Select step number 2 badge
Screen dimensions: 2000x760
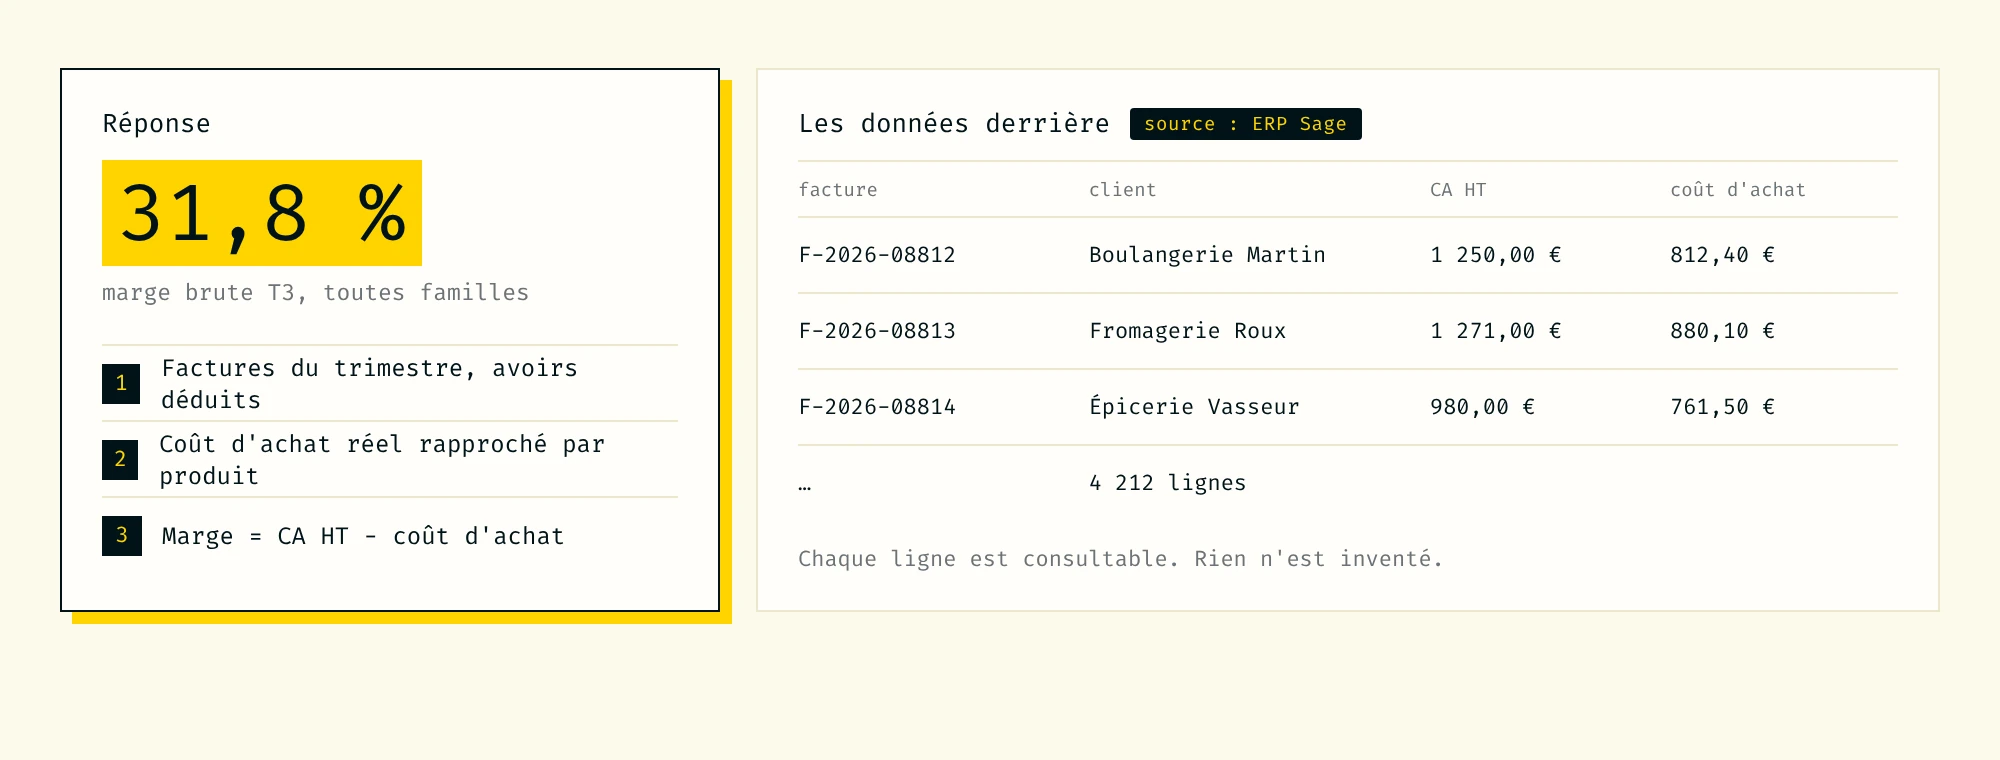(x=120, y=460)
